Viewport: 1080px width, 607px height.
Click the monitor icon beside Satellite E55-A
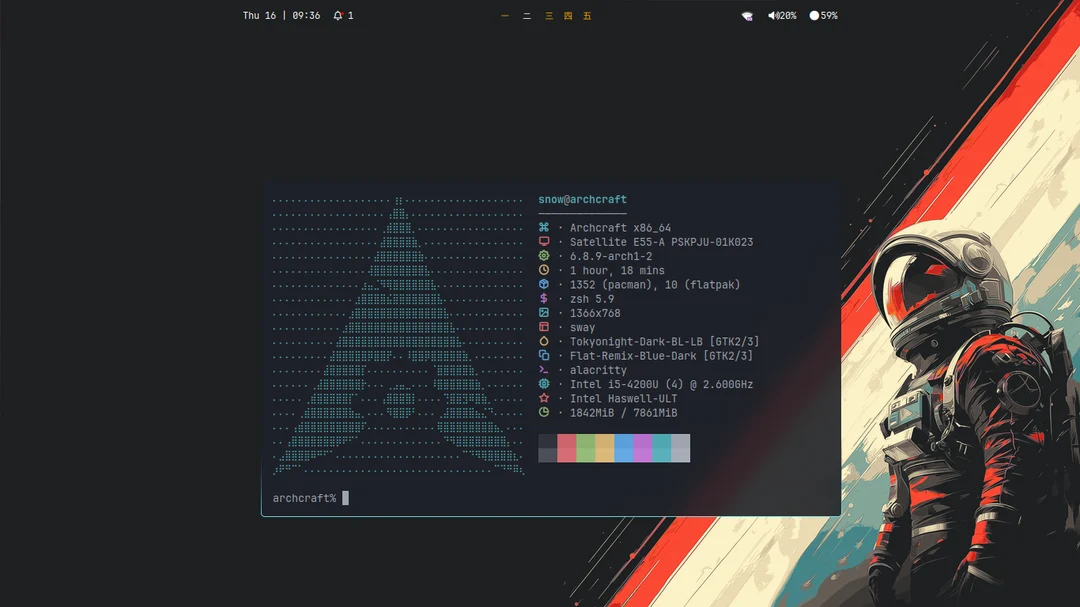tap(544, 241)
